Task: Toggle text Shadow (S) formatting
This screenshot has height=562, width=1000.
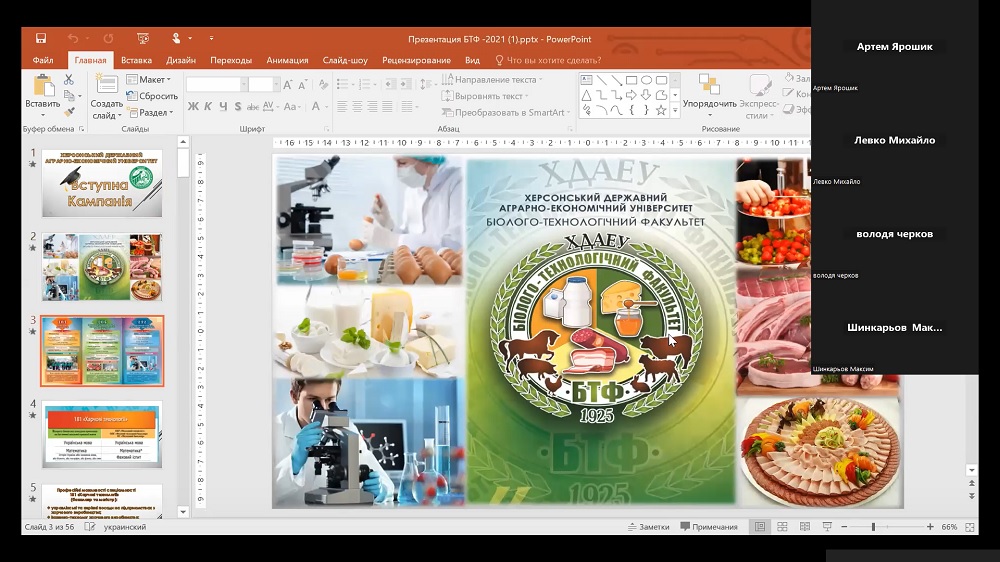Action: pos(237,107)
